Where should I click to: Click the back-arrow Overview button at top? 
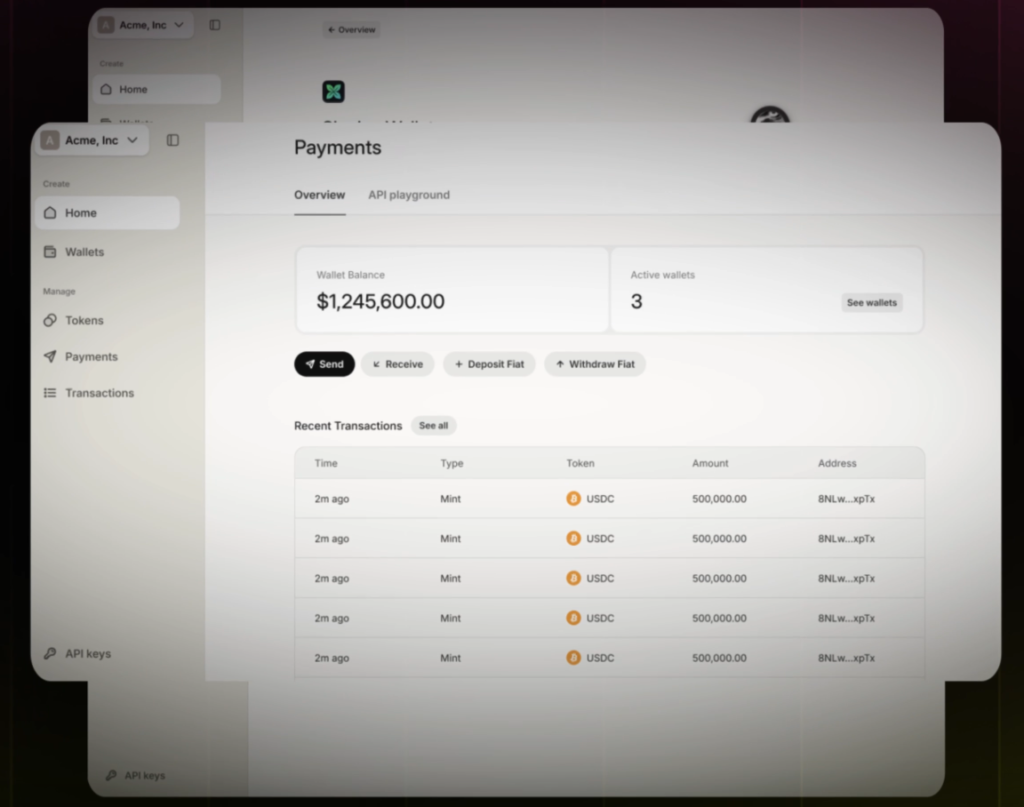351,29
